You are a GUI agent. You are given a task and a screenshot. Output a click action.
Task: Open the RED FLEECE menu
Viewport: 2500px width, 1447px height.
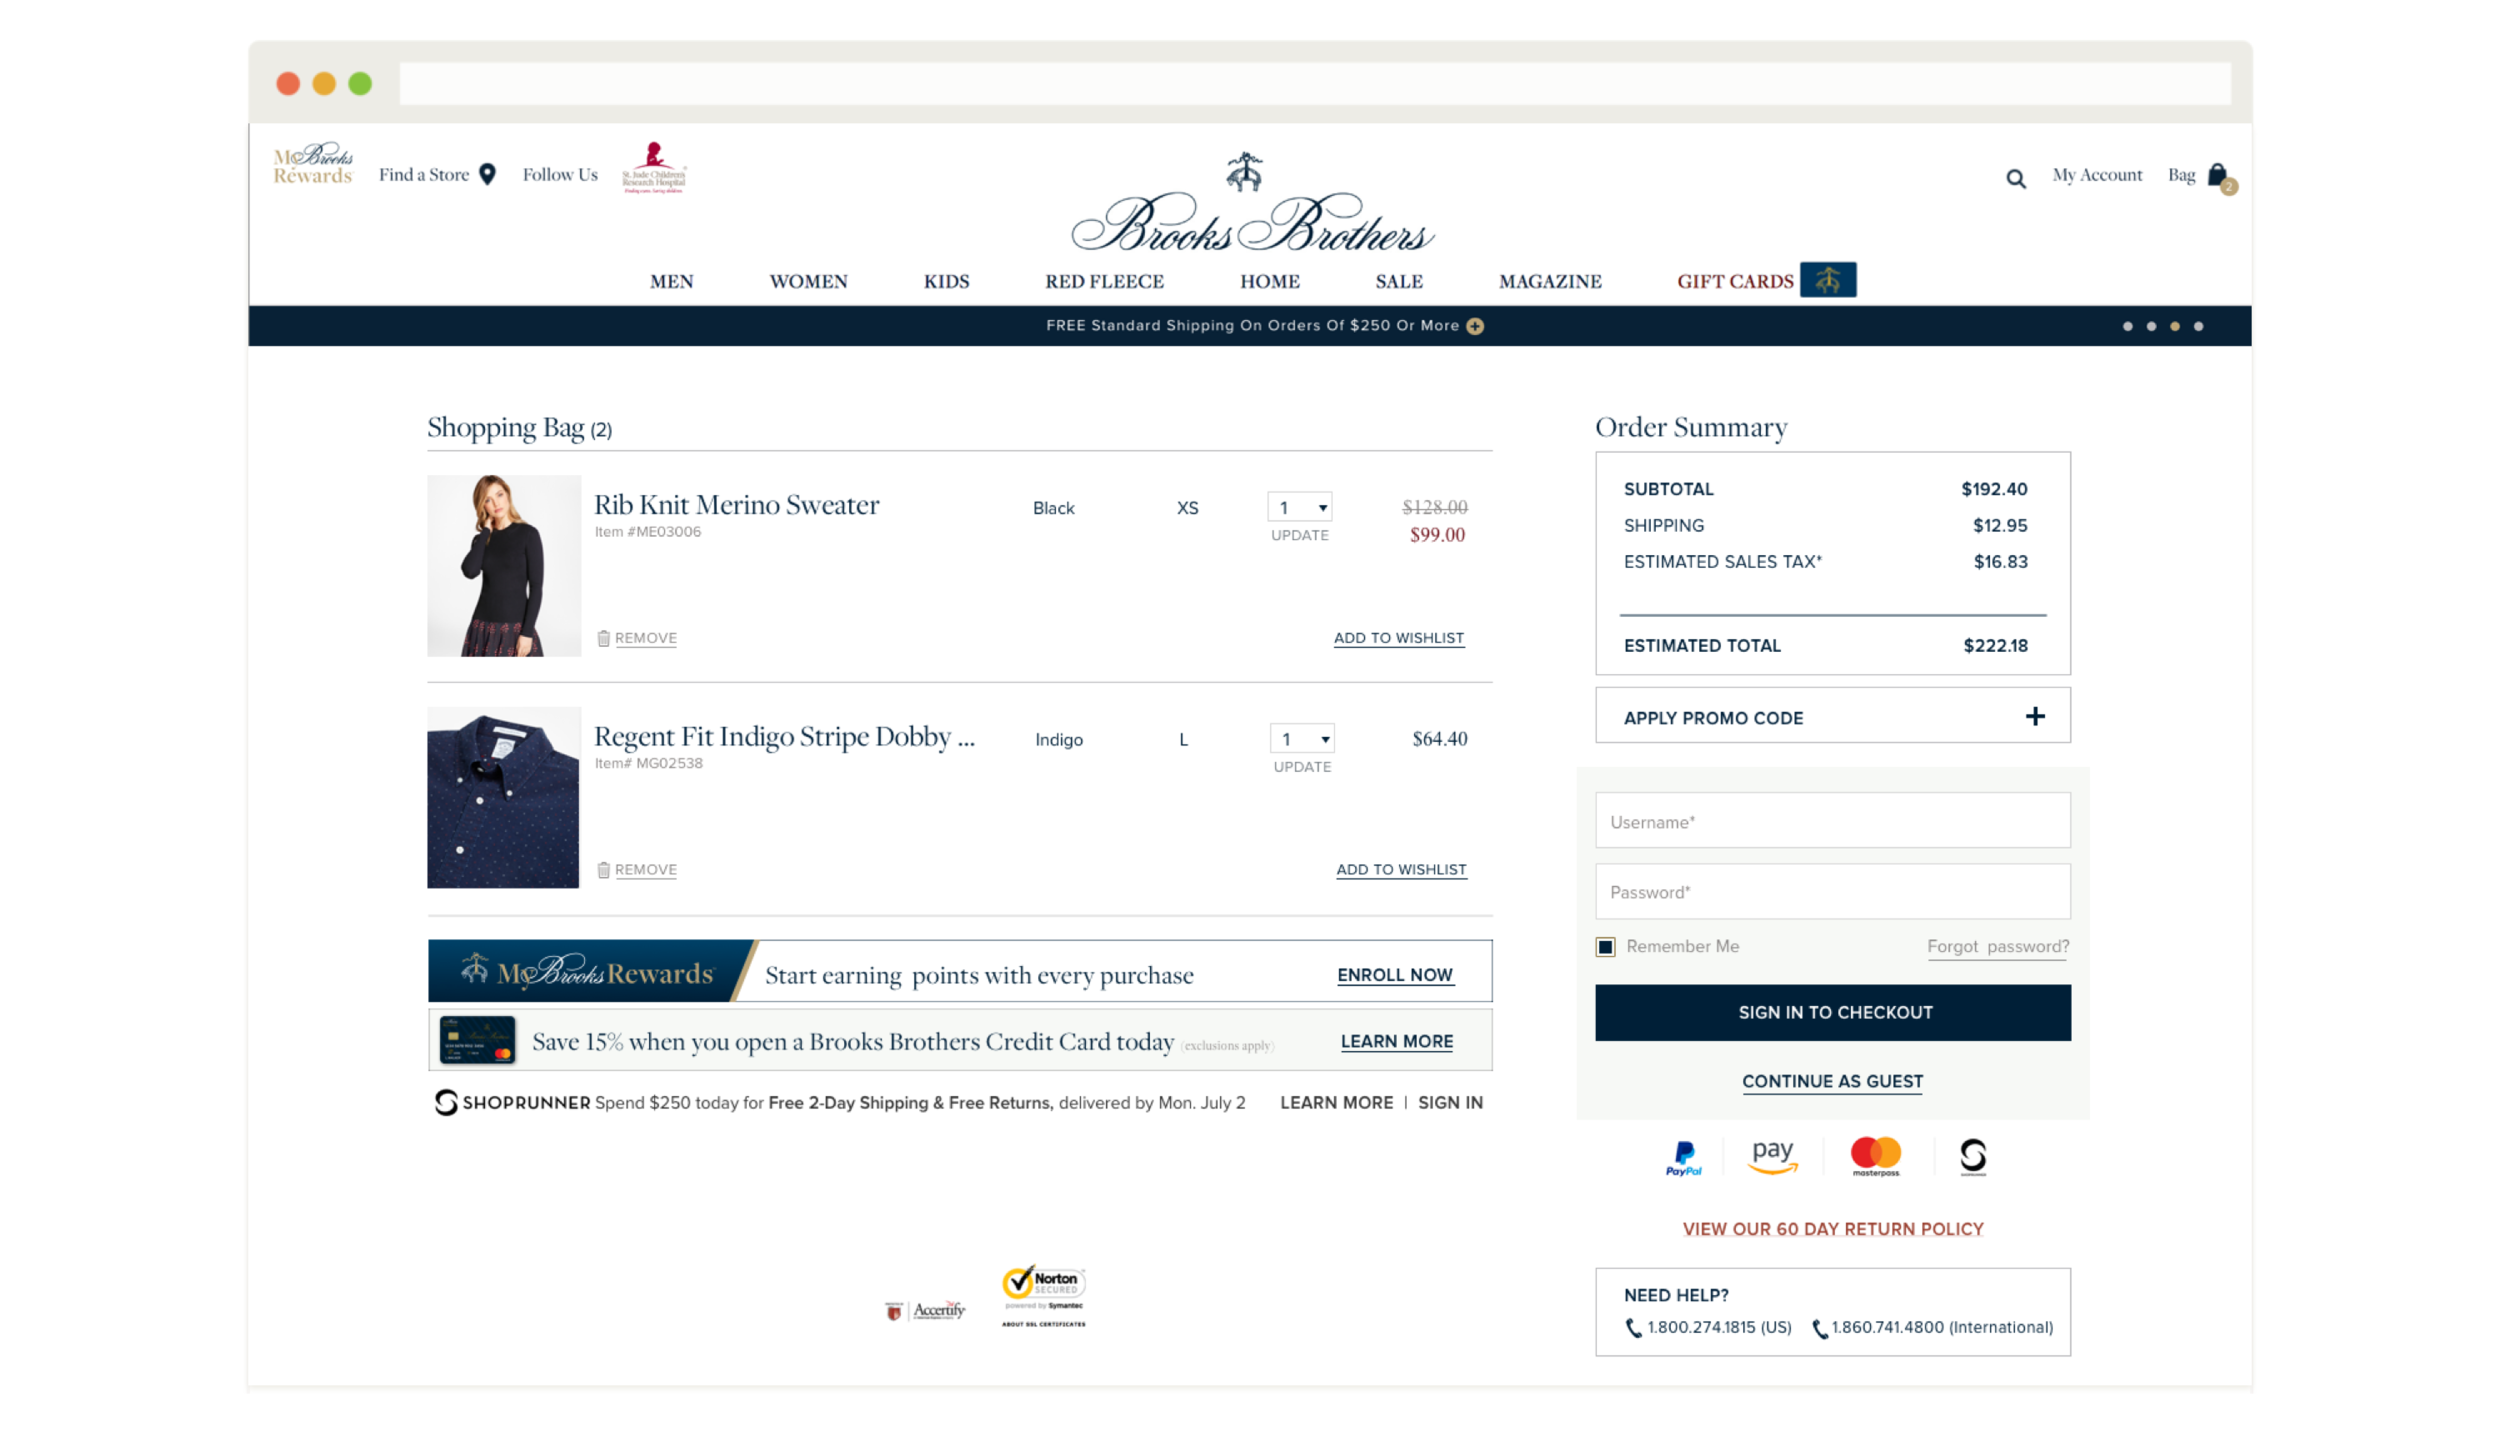1104,282
